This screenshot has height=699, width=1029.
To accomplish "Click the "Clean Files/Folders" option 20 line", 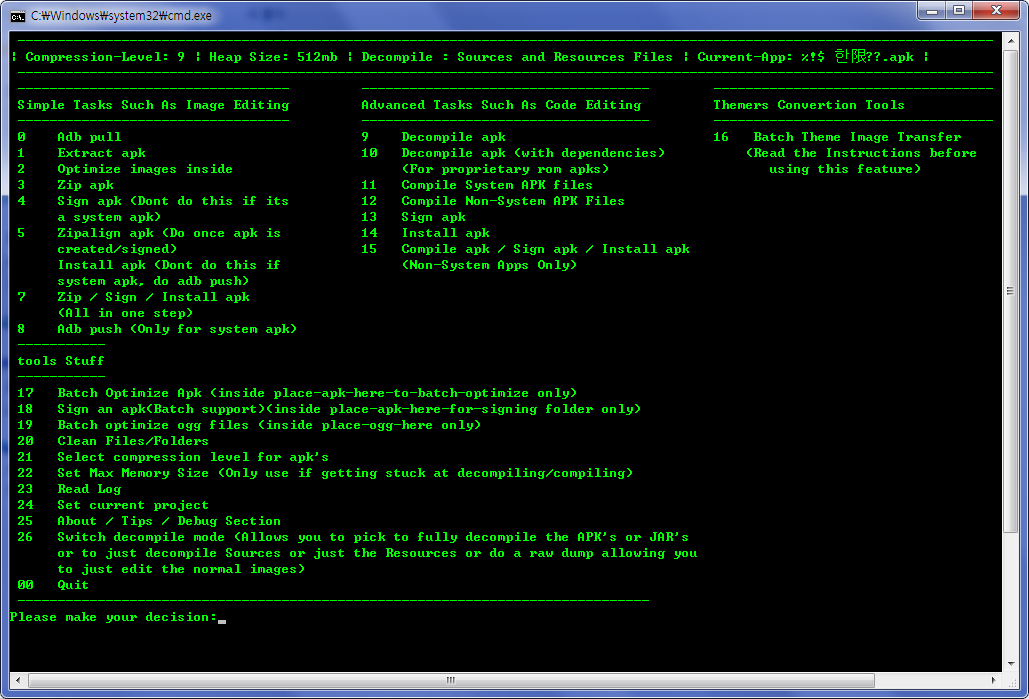I will (x=132, y=441).
